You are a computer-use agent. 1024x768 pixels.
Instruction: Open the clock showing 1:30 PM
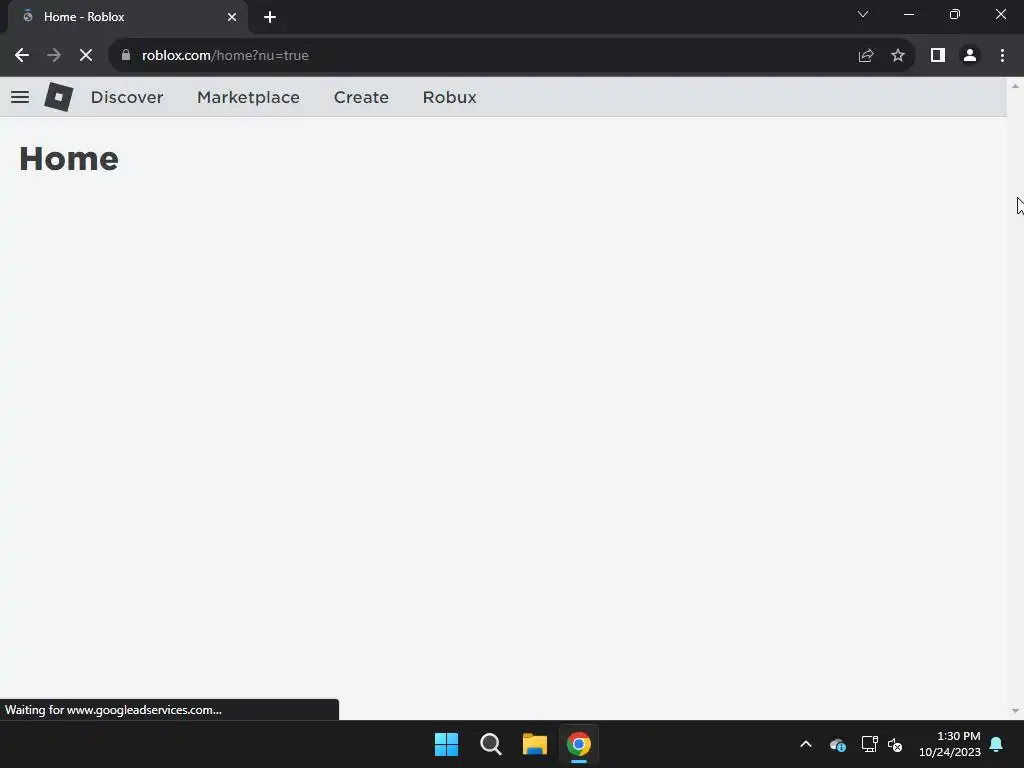click(x=950, y=744)
